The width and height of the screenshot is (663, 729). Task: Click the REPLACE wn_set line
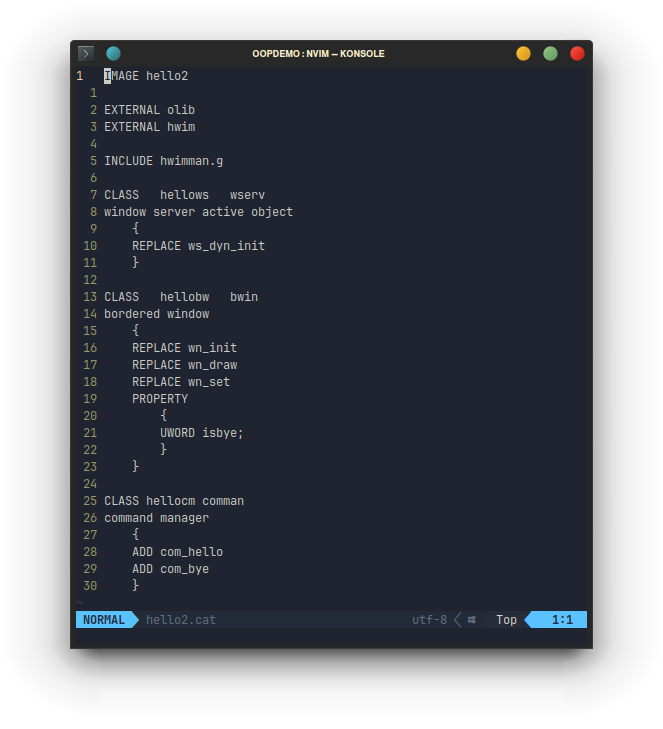(181, 382)
